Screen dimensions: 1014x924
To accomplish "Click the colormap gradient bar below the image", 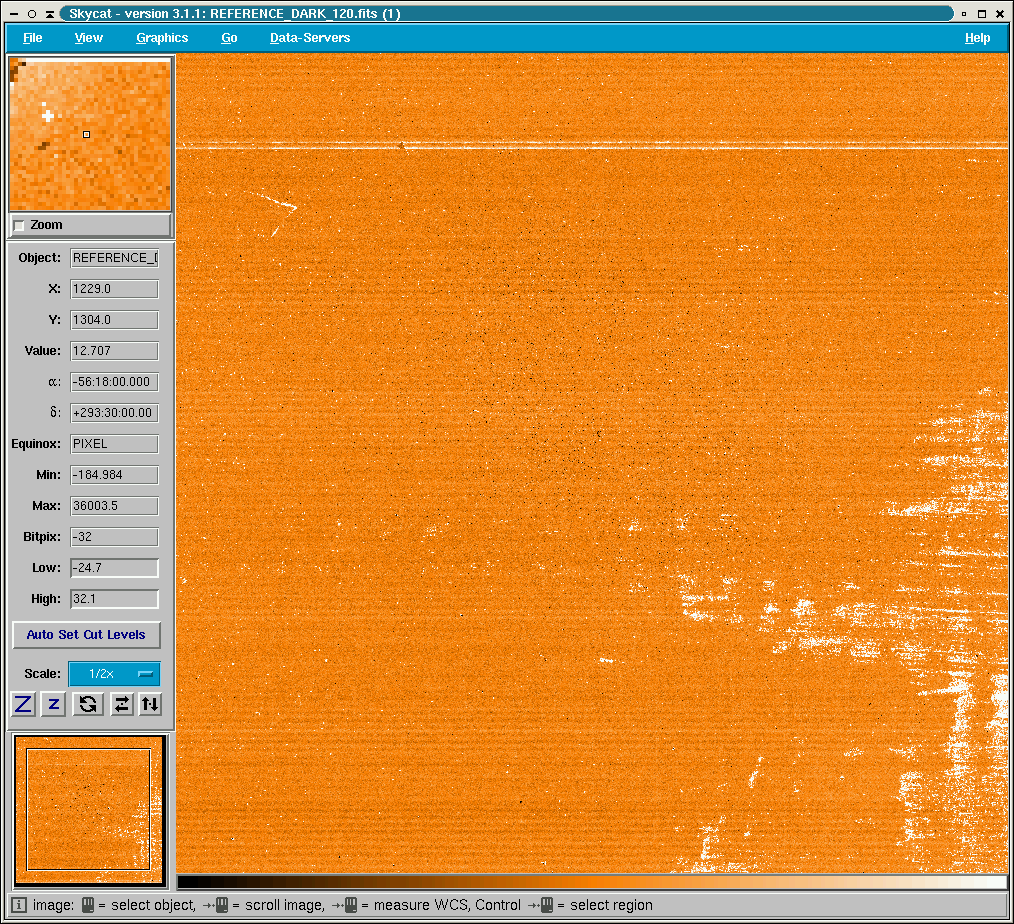I will (591, 882).
